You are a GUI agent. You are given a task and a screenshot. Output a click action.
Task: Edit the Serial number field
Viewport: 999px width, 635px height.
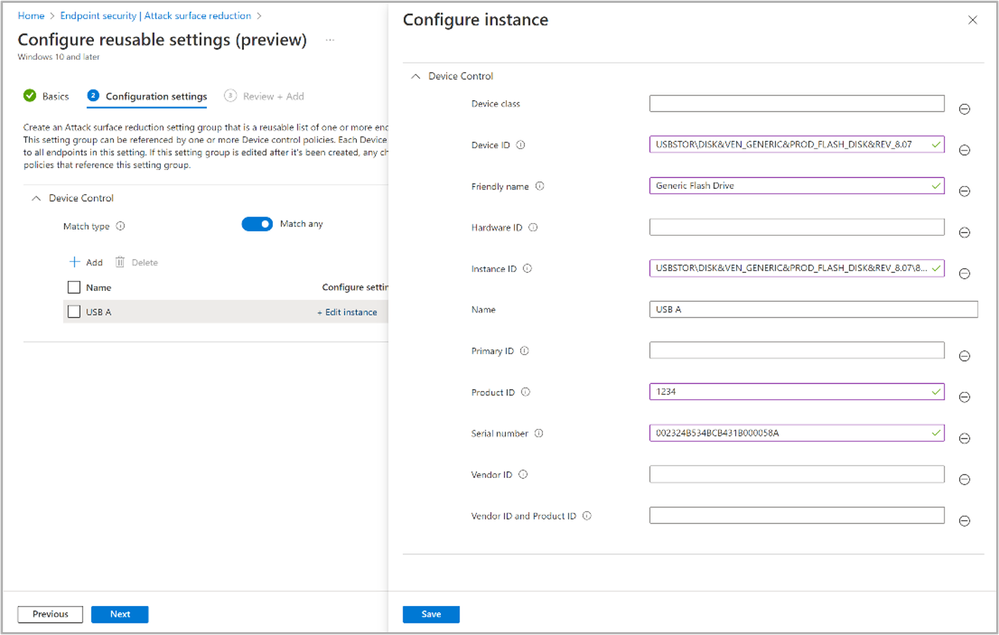pos(796,432)
